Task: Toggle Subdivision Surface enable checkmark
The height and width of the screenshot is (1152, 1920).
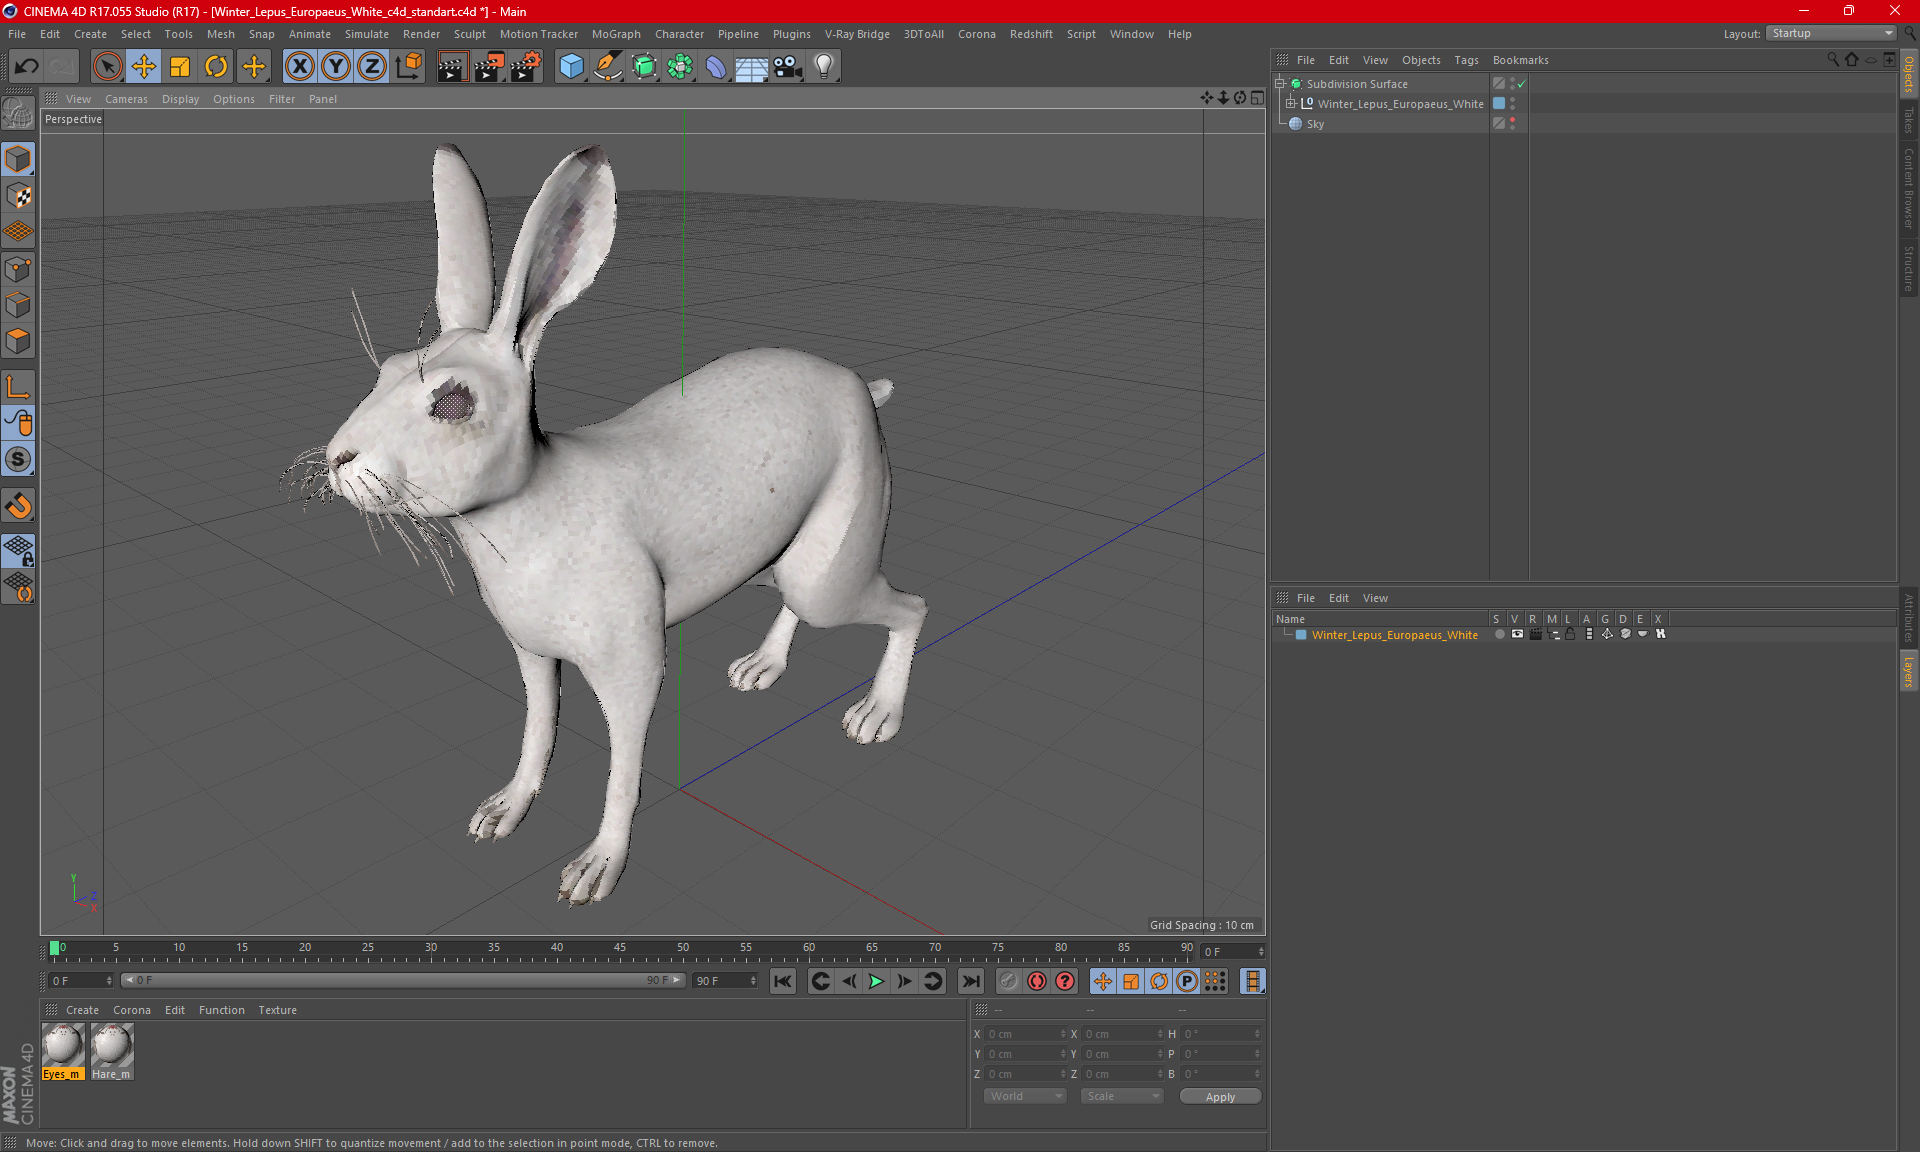Action: pyautogui.click(x=1521, y=84)
